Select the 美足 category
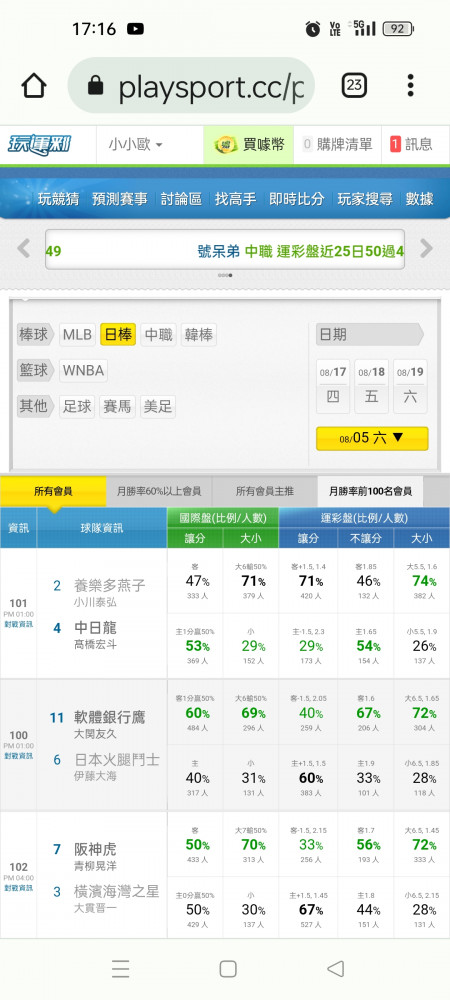The height and width of the screenshot is (1000, 450). pos(158,406)
